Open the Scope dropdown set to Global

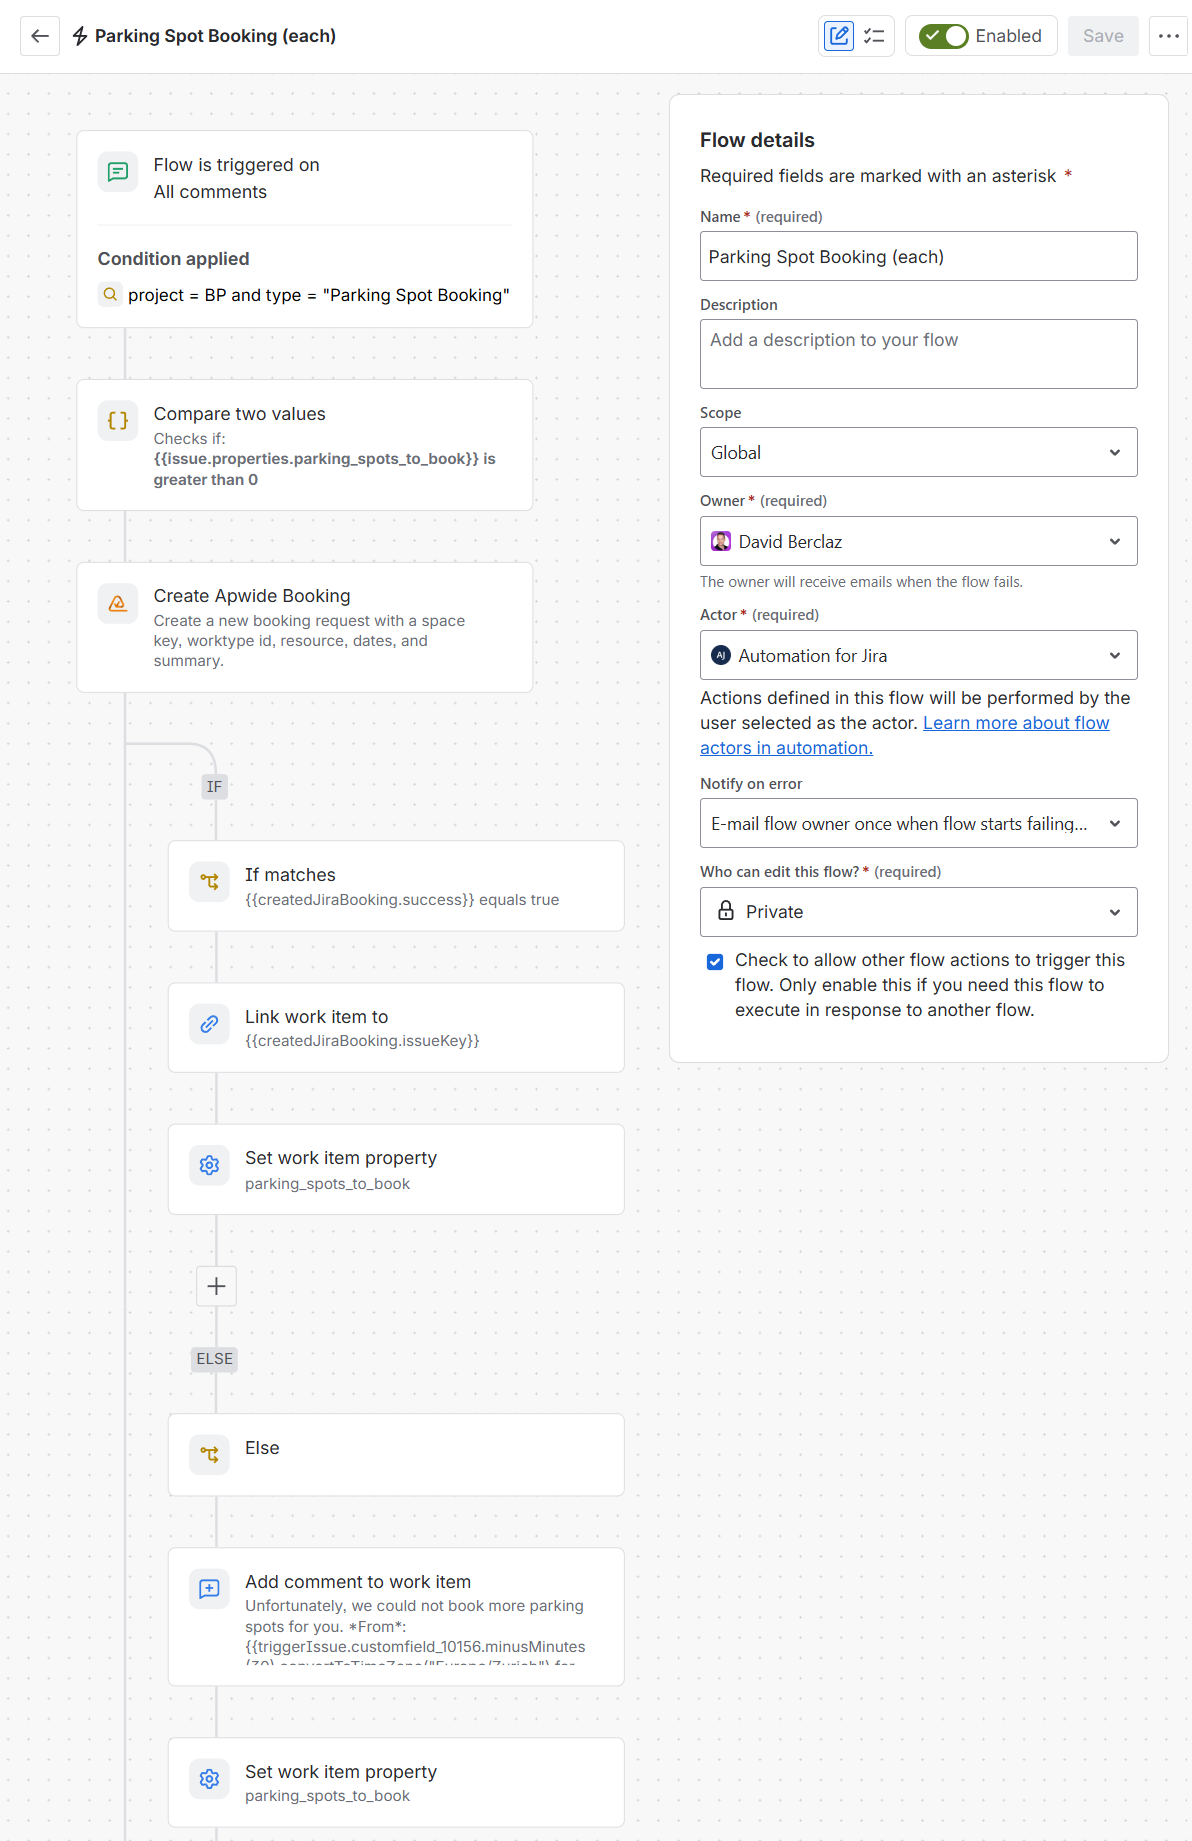(918, 452)
